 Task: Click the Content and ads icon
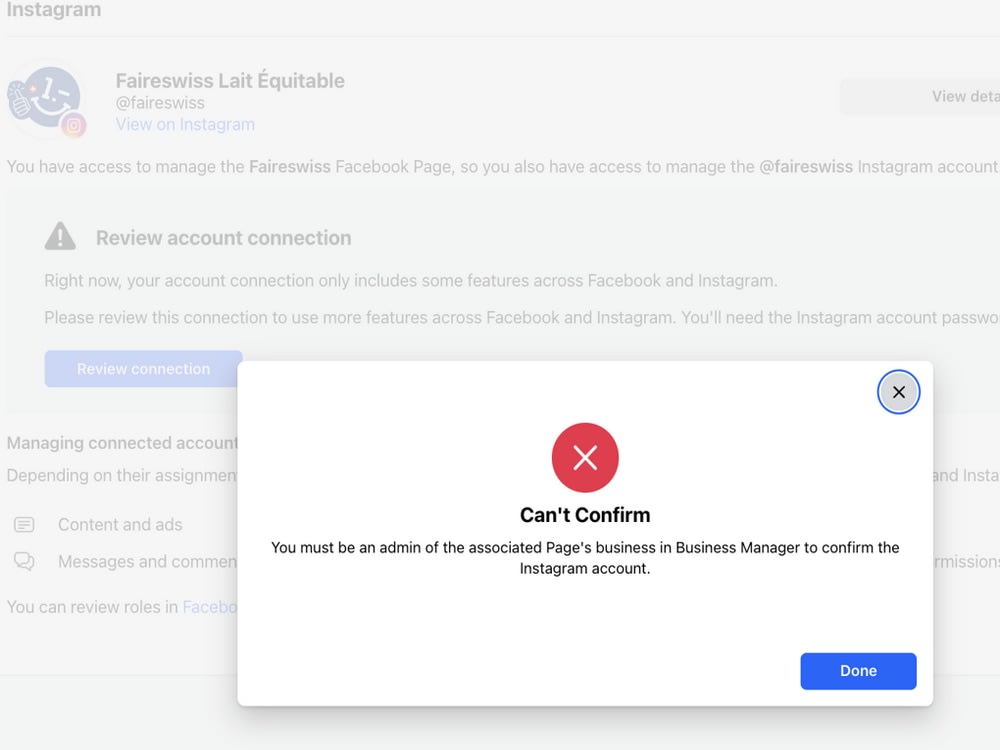[x=24, y=524]
